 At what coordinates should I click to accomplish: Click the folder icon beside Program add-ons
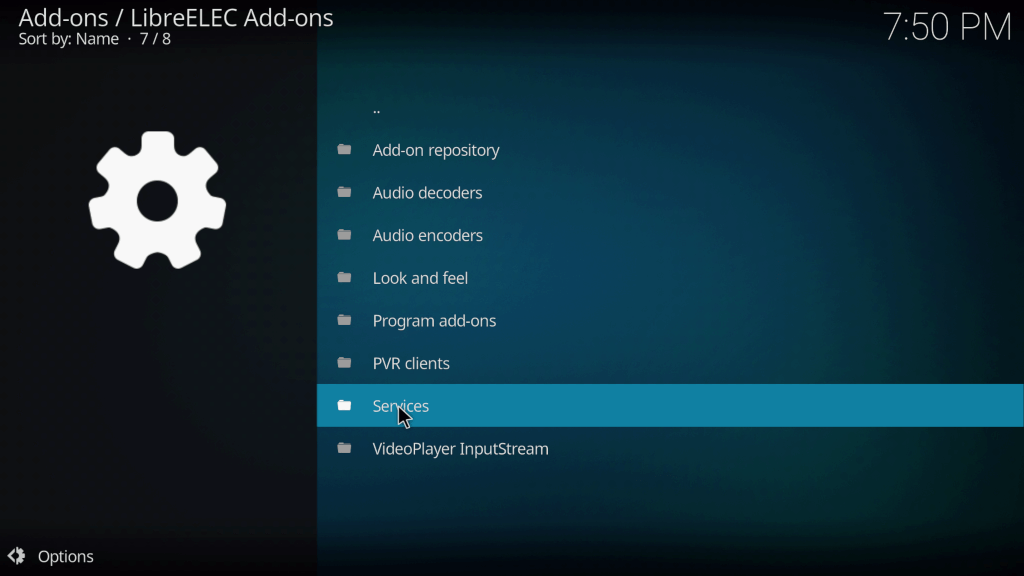[x=345, y=320]
